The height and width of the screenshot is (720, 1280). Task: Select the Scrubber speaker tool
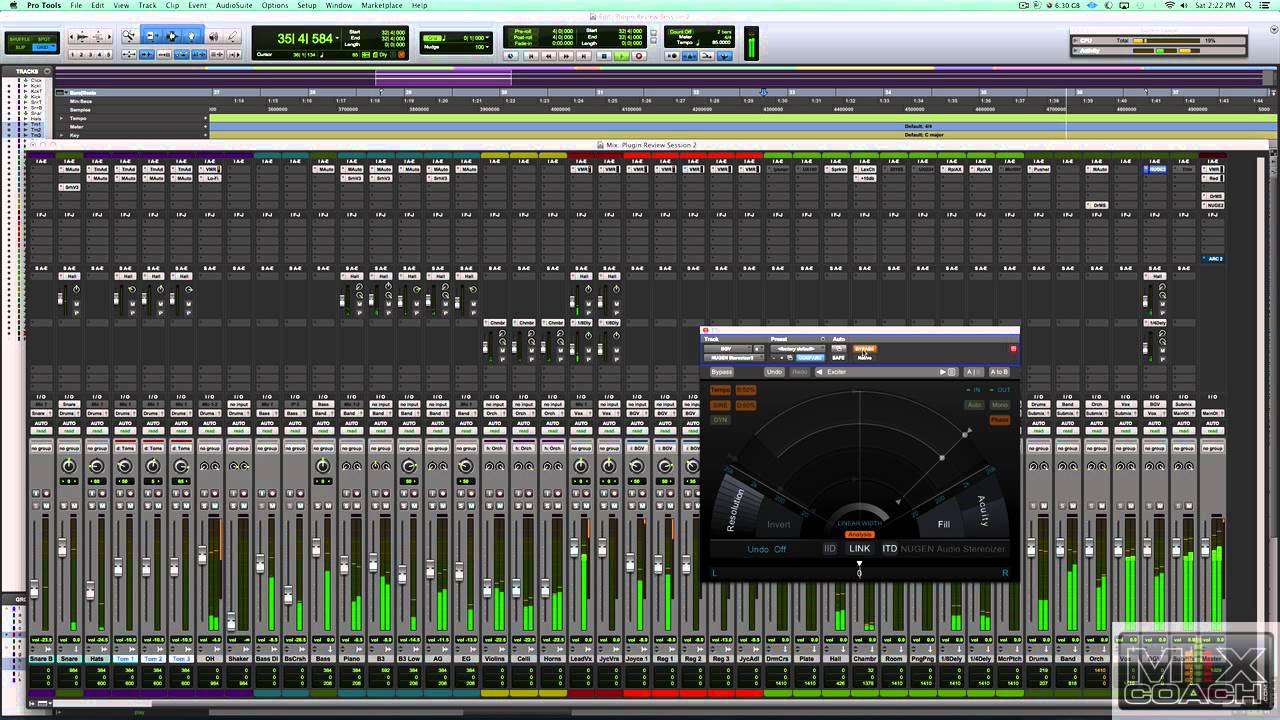coord(213,36)
